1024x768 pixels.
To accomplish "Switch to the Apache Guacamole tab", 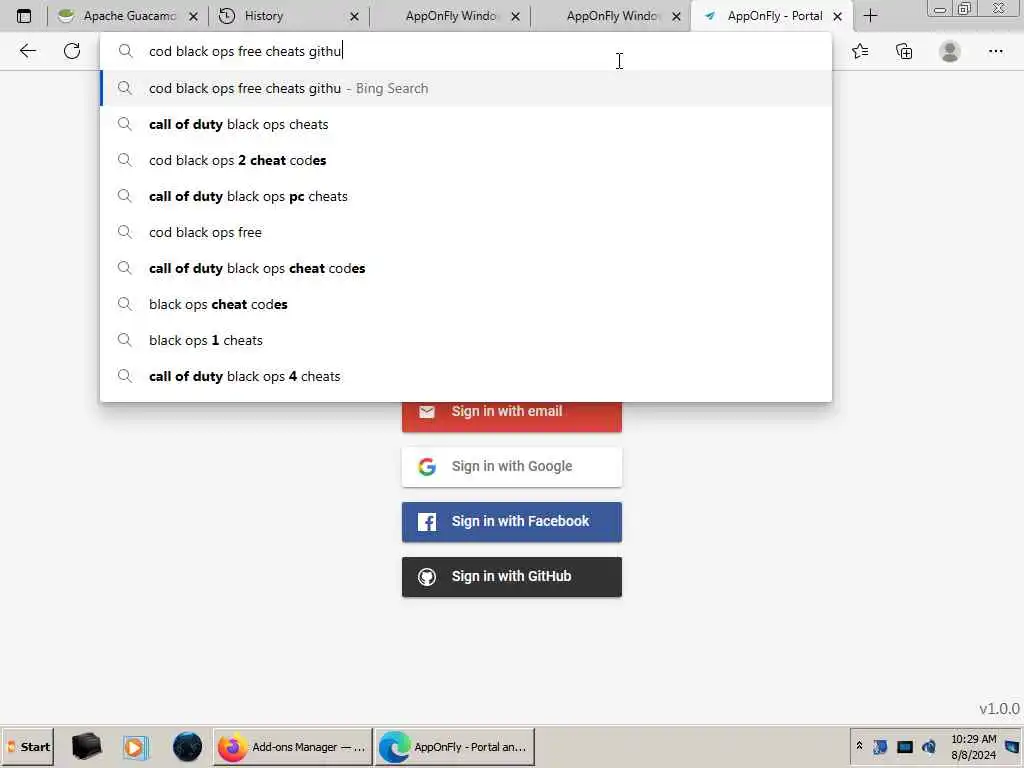I will click(x=127, y=16).
